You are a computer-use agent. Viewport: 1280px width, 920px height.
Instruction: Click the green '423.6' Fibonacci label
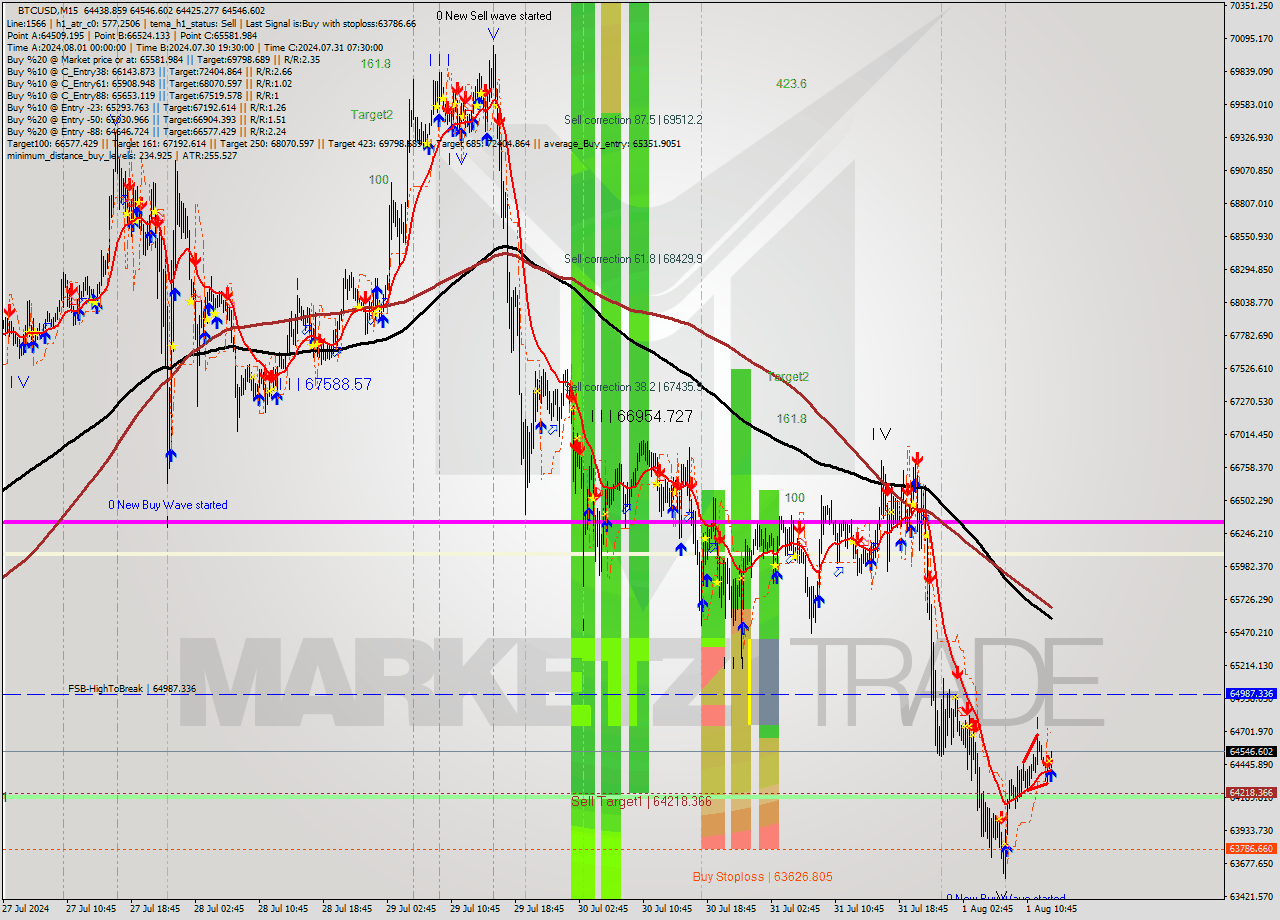[x=791, y=84]
